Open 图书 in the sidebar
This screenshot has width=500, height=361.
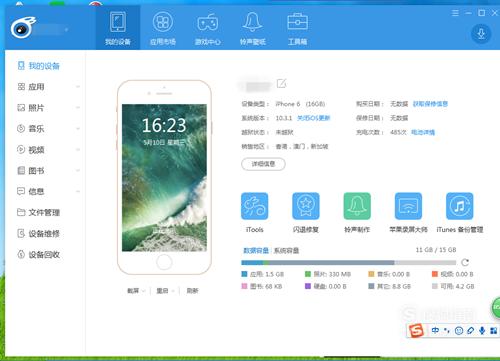31,171
